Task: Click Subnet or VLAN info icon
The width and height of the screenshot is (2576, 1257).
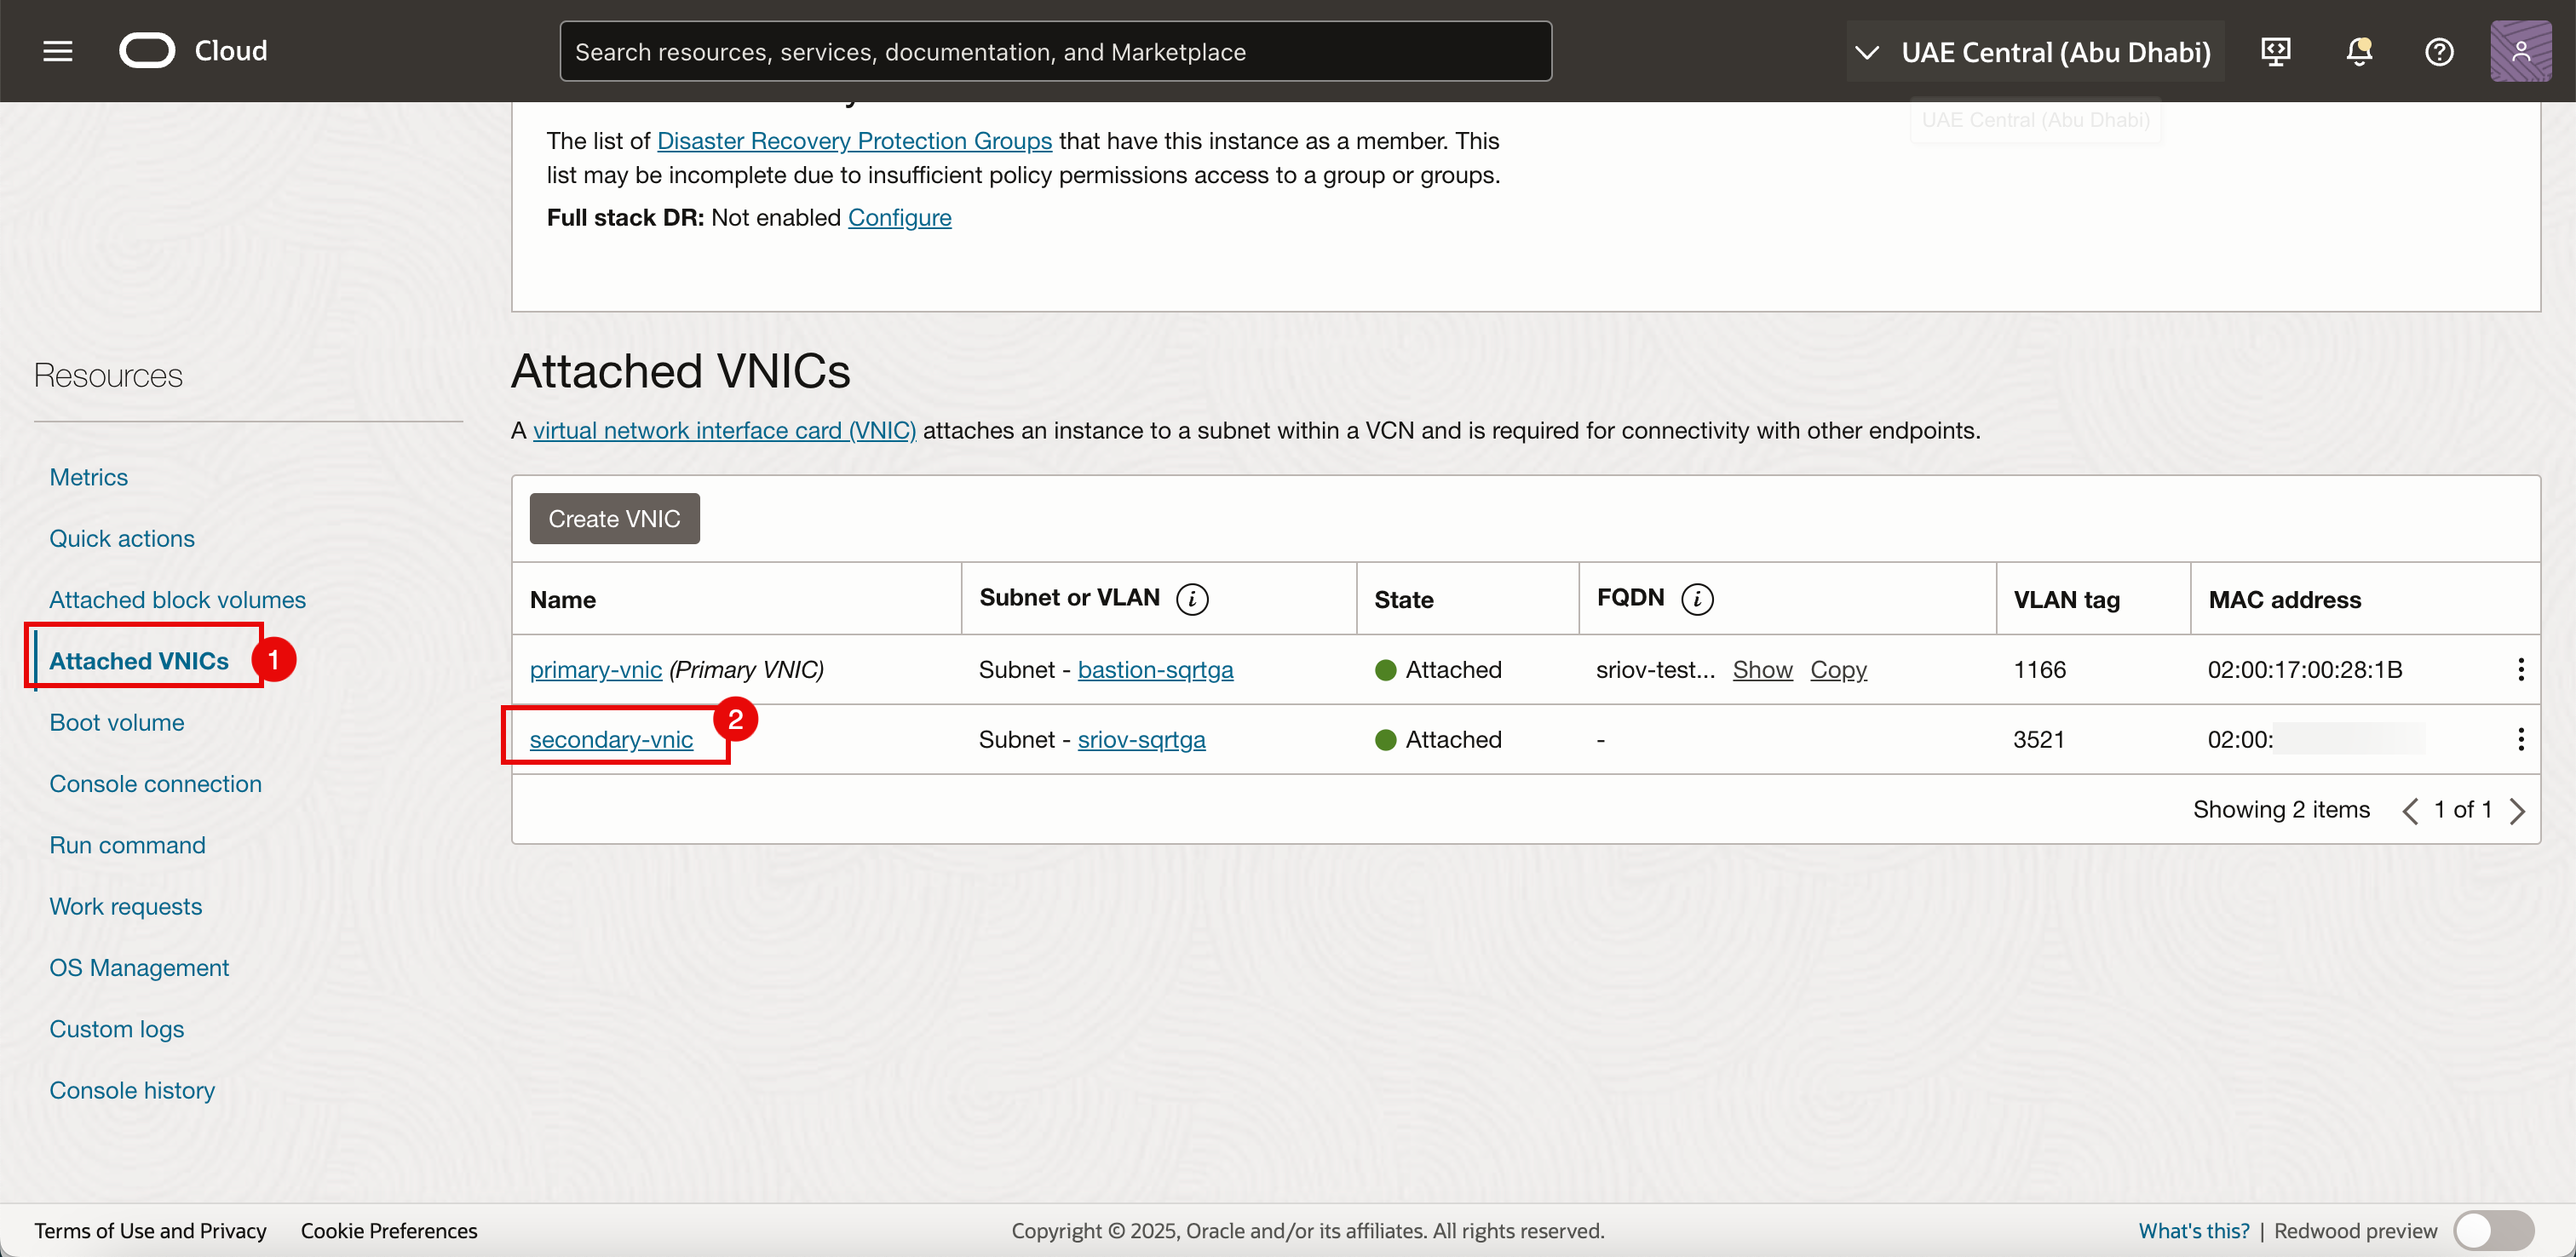Action: [1192, 599]
